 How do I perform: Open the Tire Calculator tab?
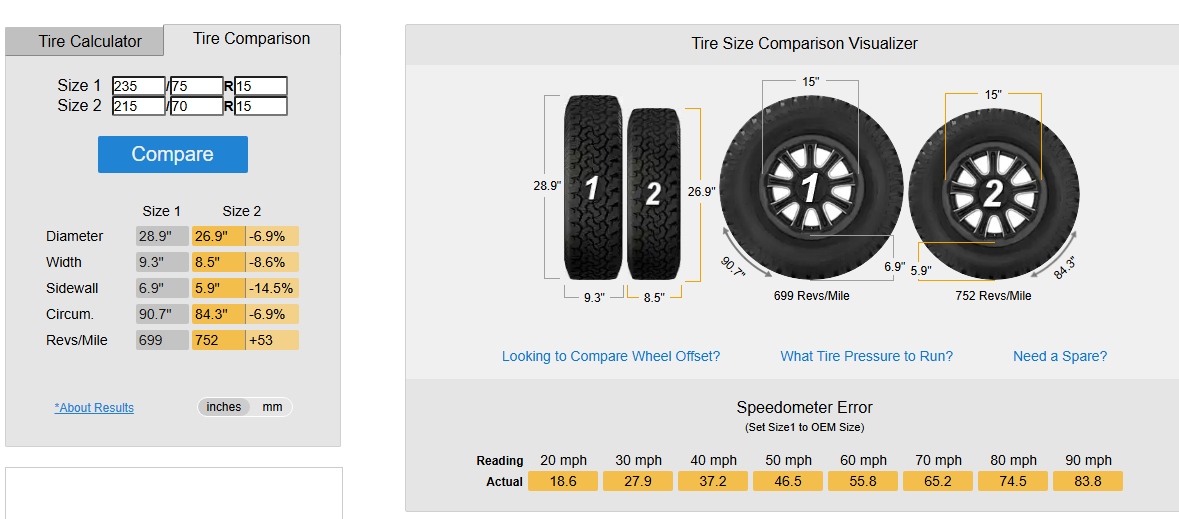(x=90, y=42)
